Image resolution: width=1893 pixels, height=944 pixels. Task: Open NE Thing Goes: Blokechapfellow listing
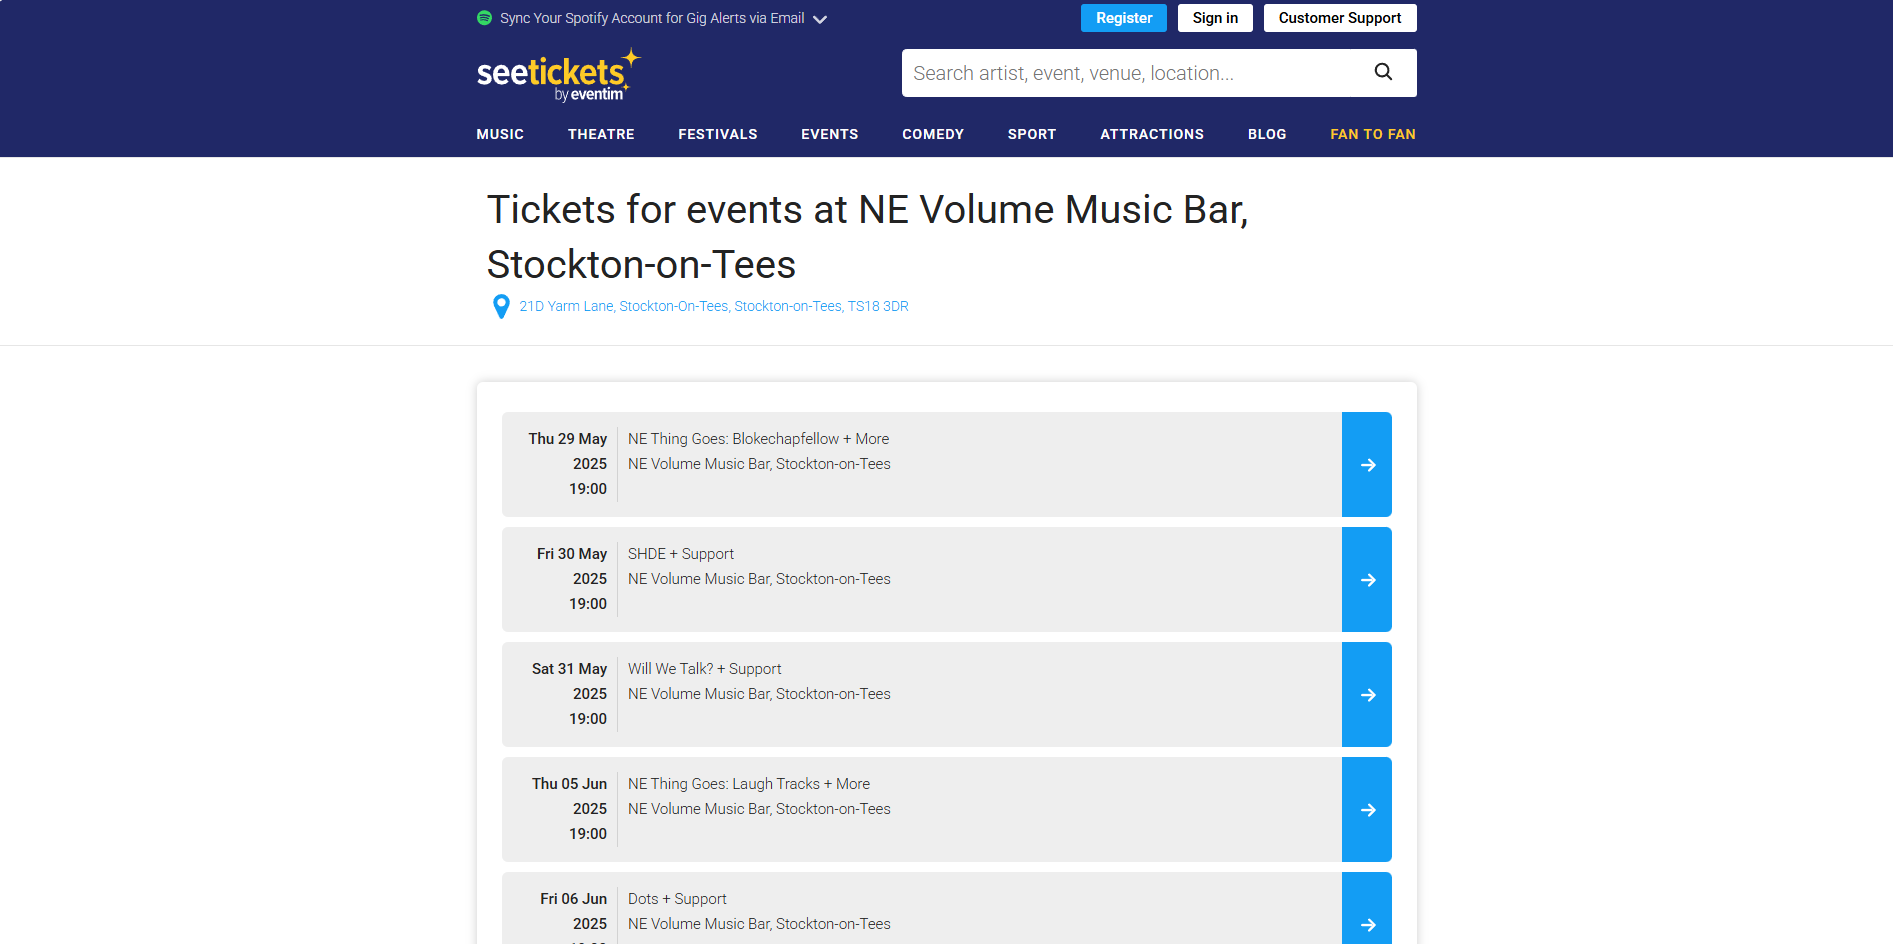click(758, 439)
